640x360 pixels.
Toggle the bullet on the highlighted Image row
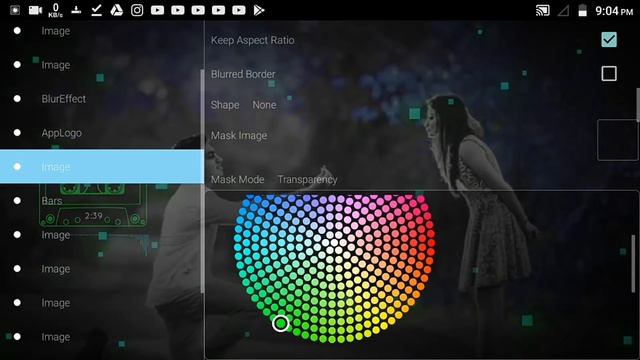17,167
